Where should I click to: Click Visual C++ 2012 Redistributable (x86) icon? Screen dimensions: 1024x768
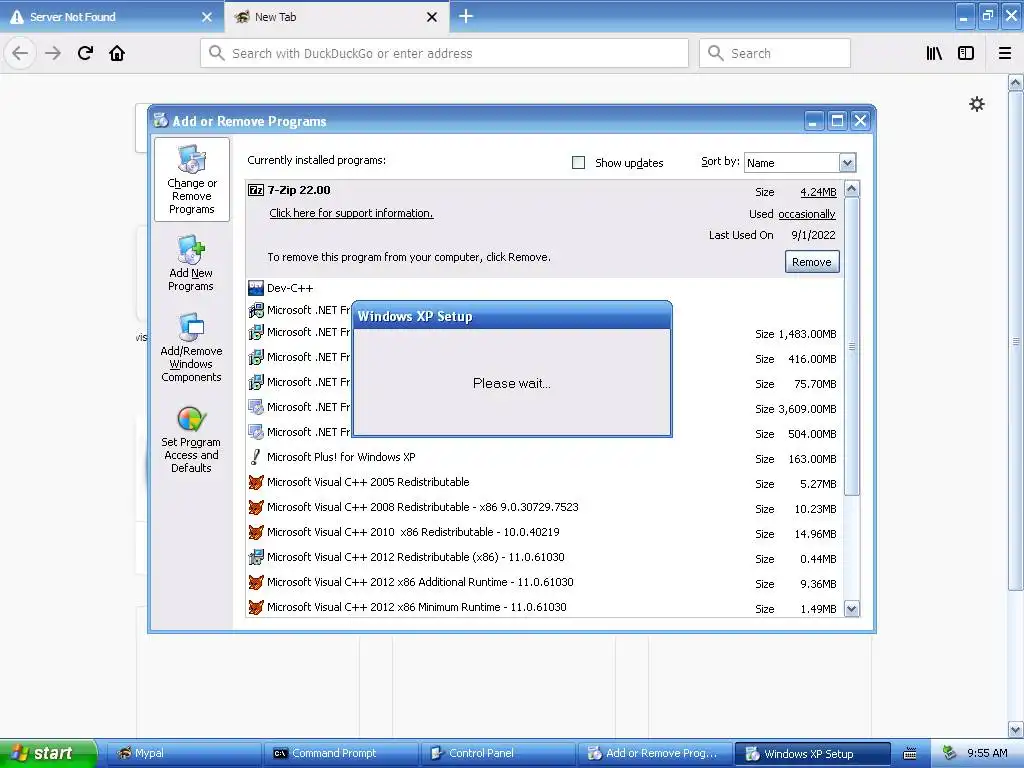256,557
